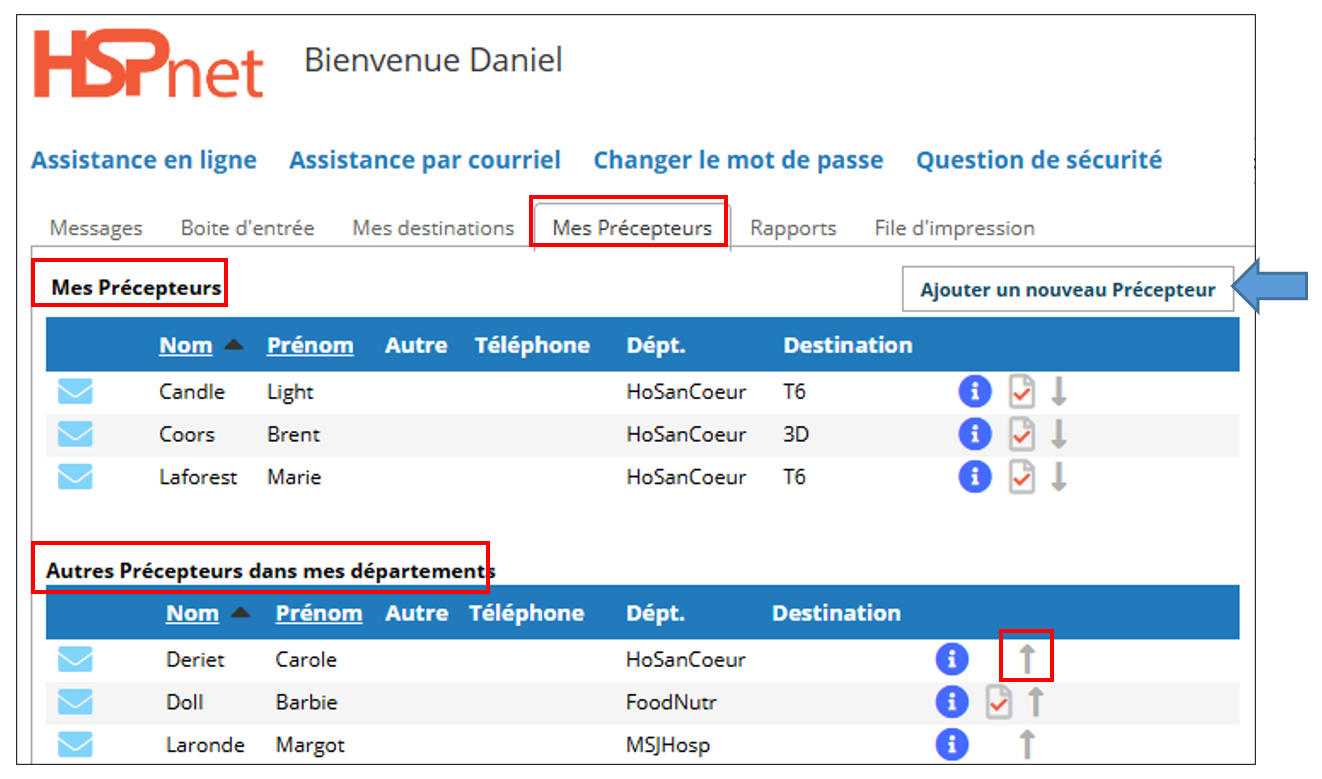Sort Mes Précepteurs by Prénom column
This screenshot has height=779, width=1322.
310,345
